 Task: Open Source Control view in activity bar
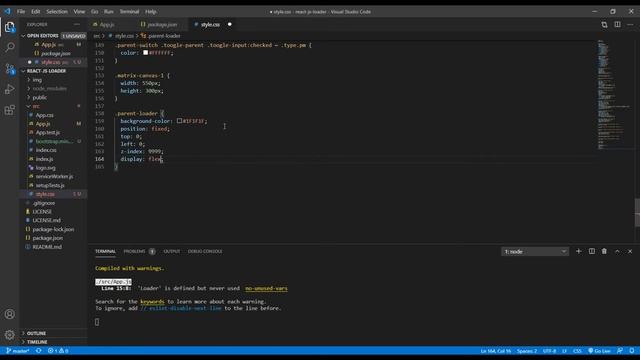click(x=10, y=69)
